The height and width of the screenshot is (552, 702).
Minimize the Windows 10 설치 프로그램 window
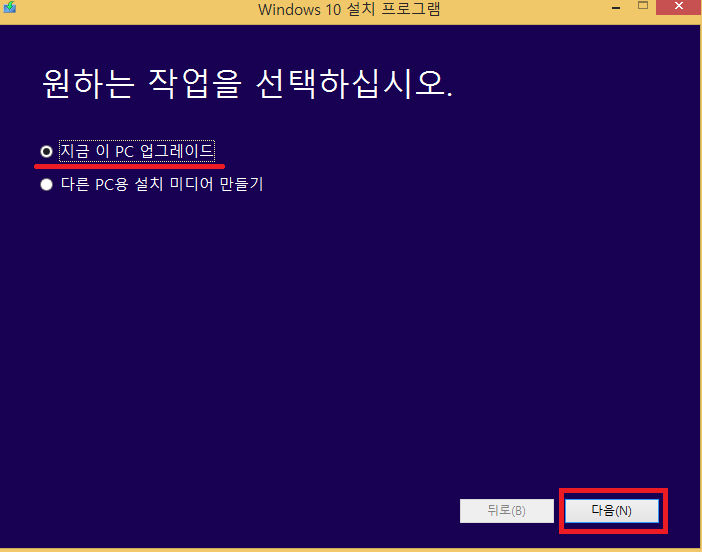pos(616,7)
